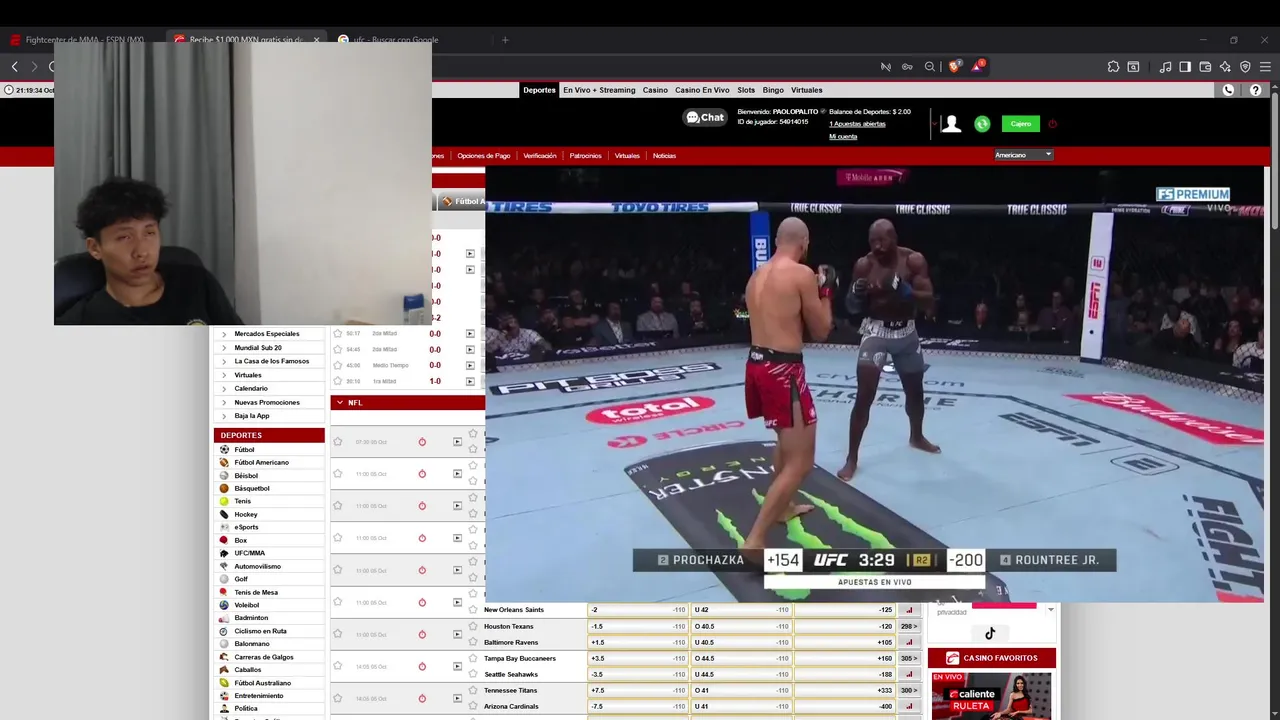Open the Mi cuenta link
The height and width of the screenshot is (720, 1280).
pyautogui.click(x=843, y=136)
